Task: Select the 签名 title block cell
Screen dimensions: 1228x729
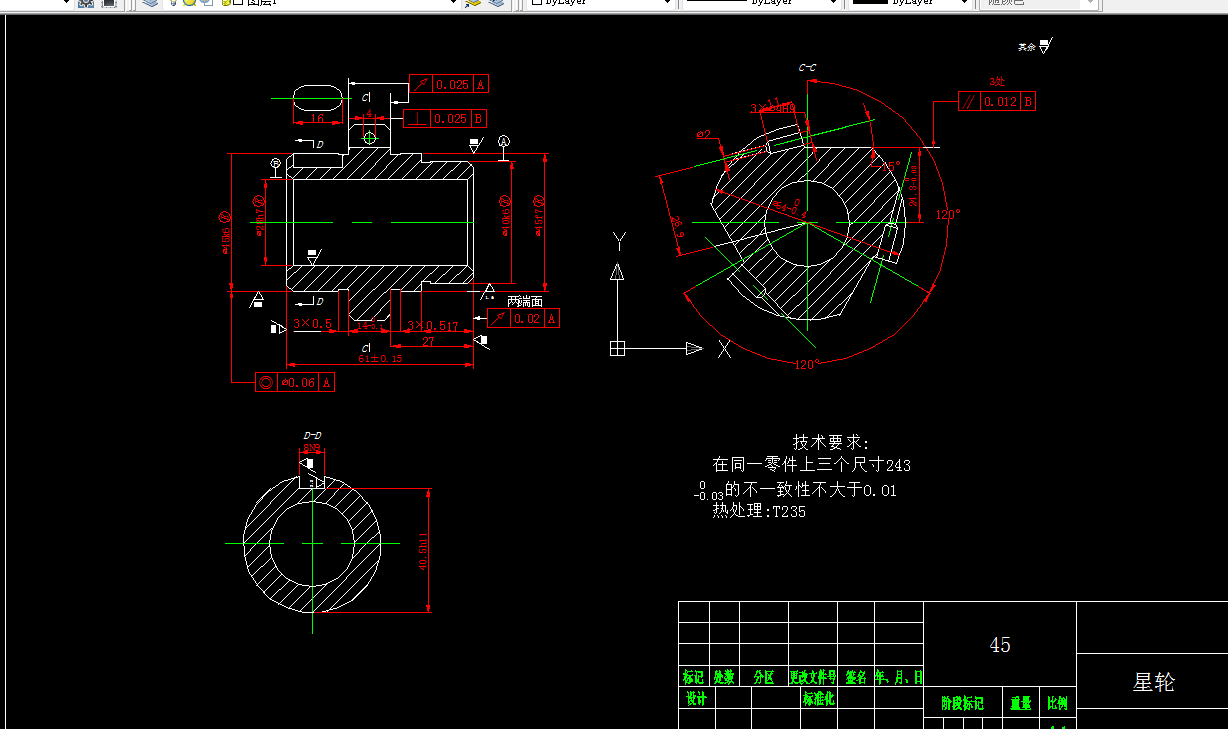Action: [x=855, y=677]
